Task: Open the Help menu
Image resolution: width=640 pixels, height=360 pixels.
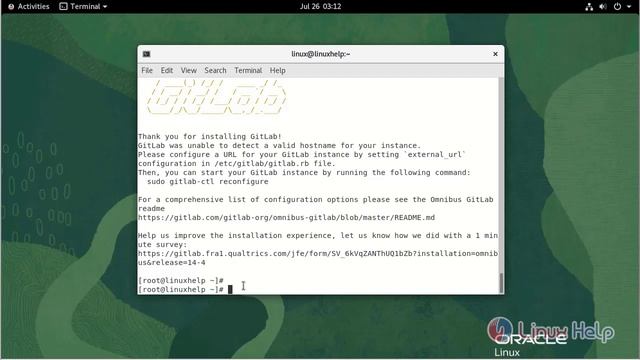Action: coord(278,71)
